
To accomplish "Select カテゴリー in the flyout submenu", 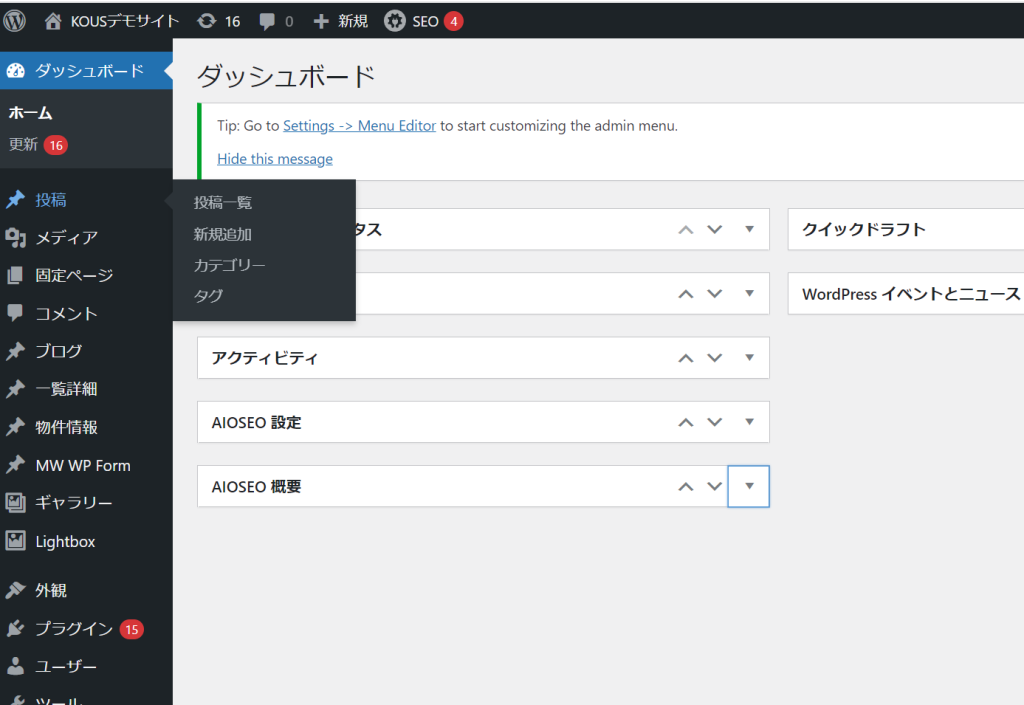I will (x=229, y=266).
